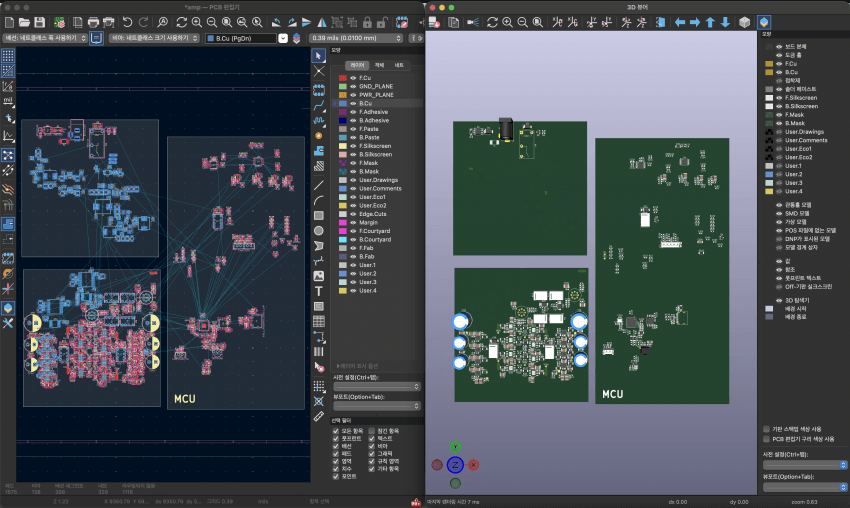Switch to the 객체 tab
This screenshot has height=508, width=850.
tap(379, 65)
